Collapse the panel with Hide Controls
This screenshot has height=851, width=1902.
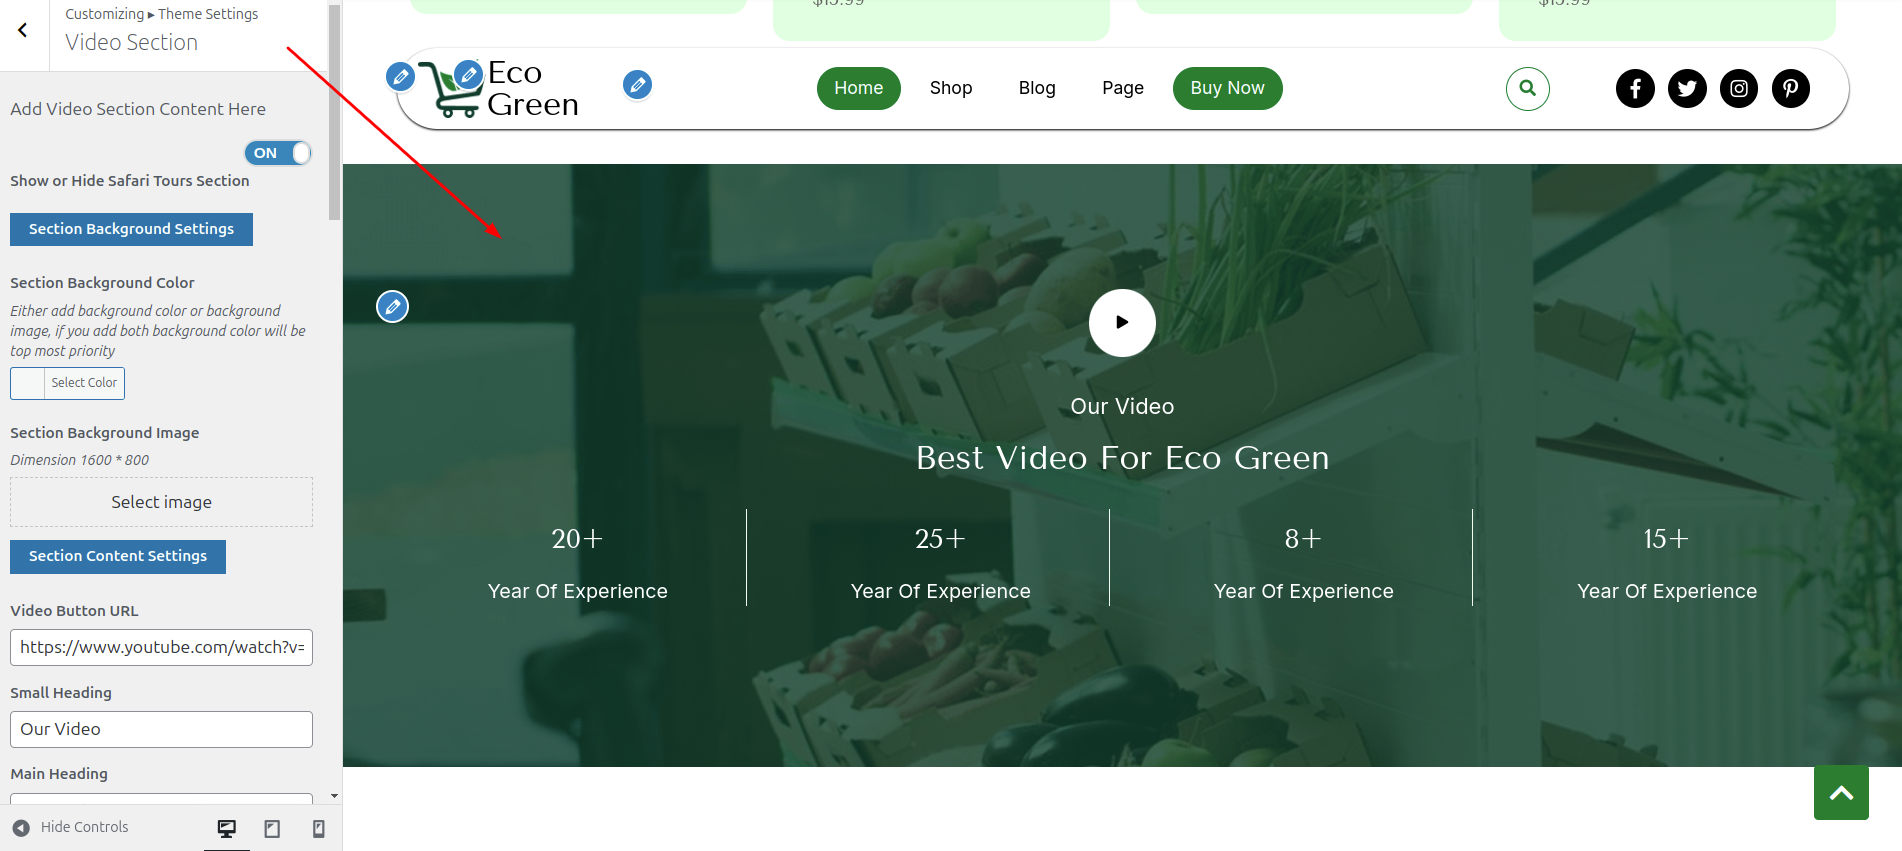[70, 827]
